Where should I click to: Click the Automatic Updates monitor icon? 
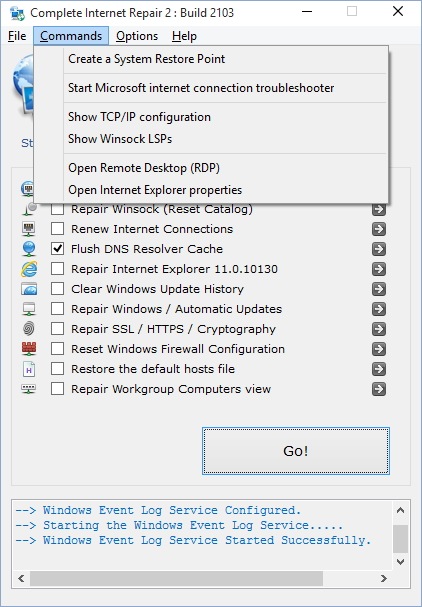pyautogui.click(x=29, y=309)
